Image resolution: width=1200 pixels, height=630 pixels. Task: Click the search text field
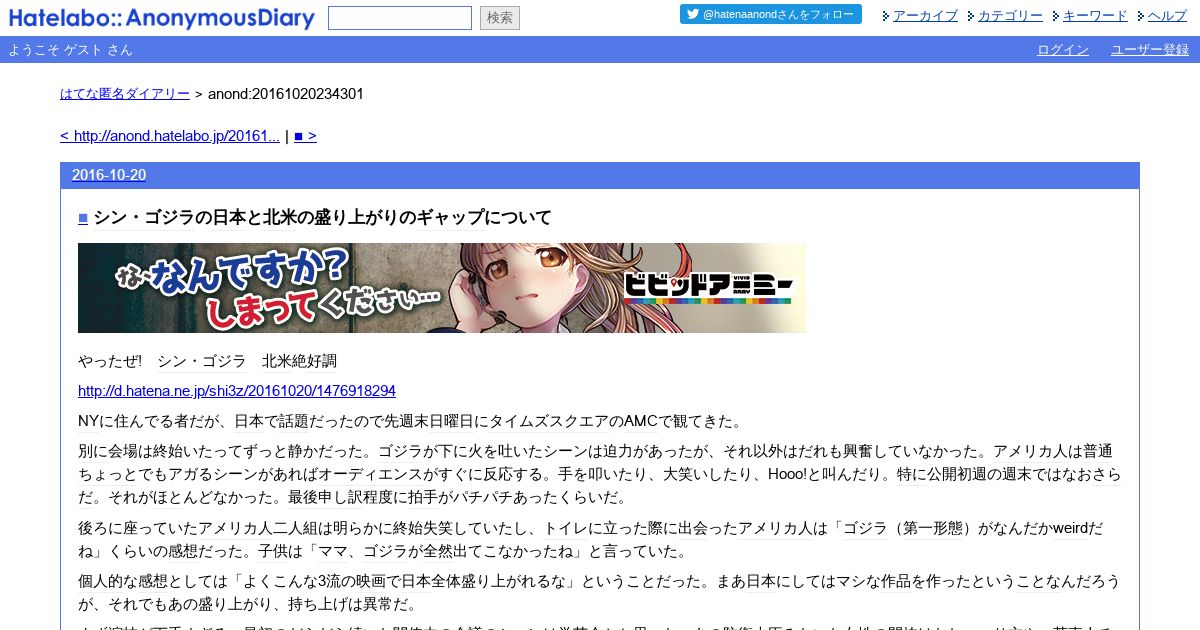pos(400,18)
